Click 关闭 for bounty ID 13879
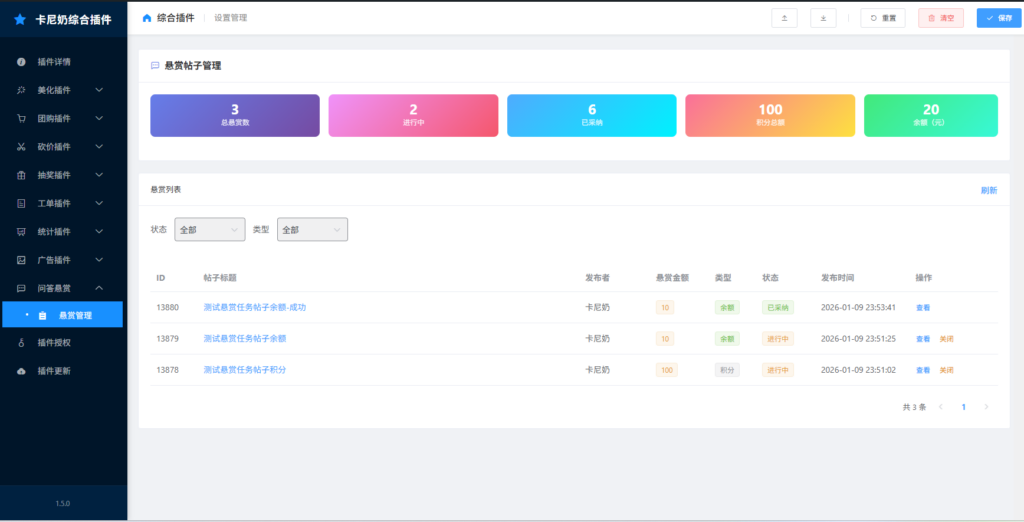1024x522 pixels. pyautogui.click(x=946, y=339)
